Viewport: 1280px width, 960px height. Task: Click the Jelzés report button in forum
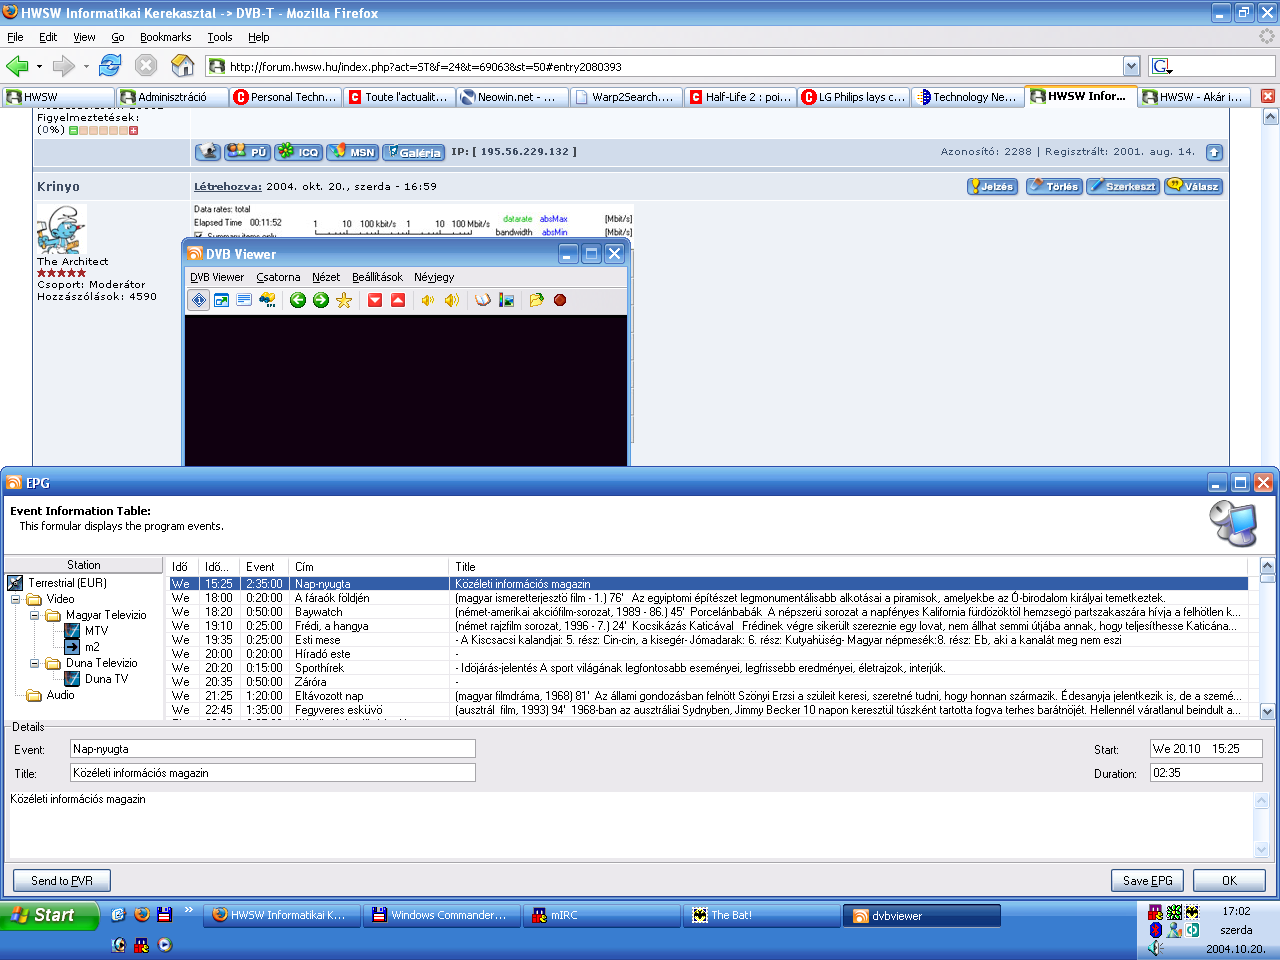pyautogui.click(x=992, y=186)
